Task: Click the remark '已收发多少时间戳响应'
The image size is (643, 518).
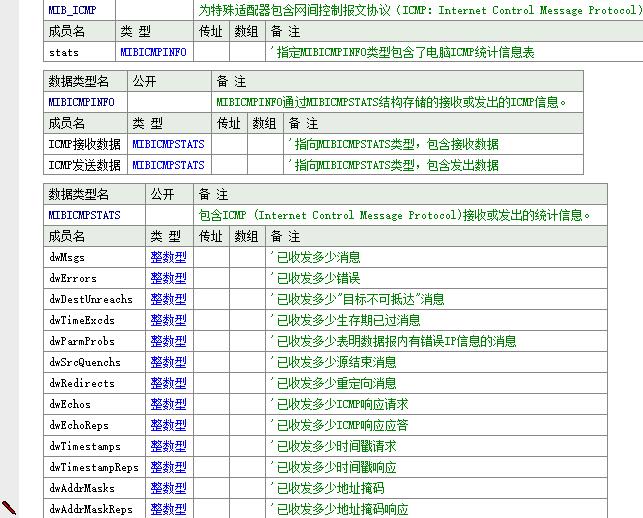Action: point(333,467)
